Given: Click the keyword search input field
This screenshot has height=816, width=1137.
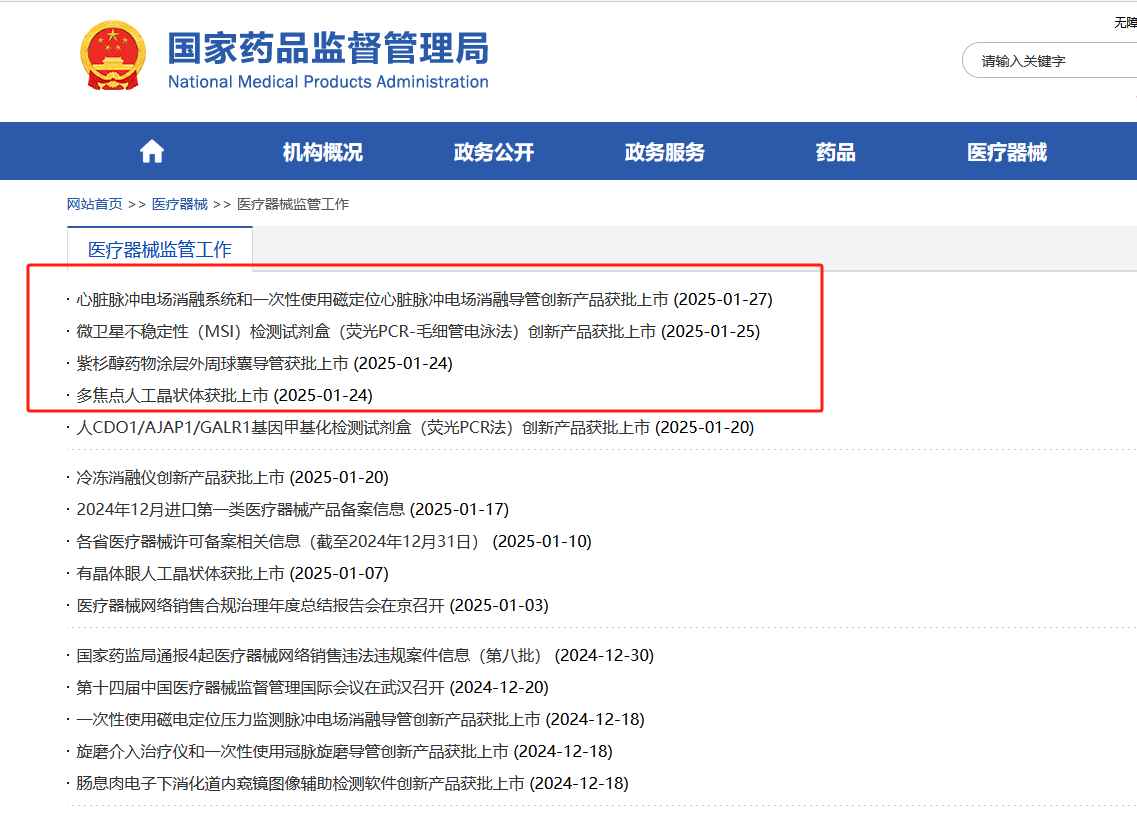Looking at the screenshot, I should tap(1050, 61).
